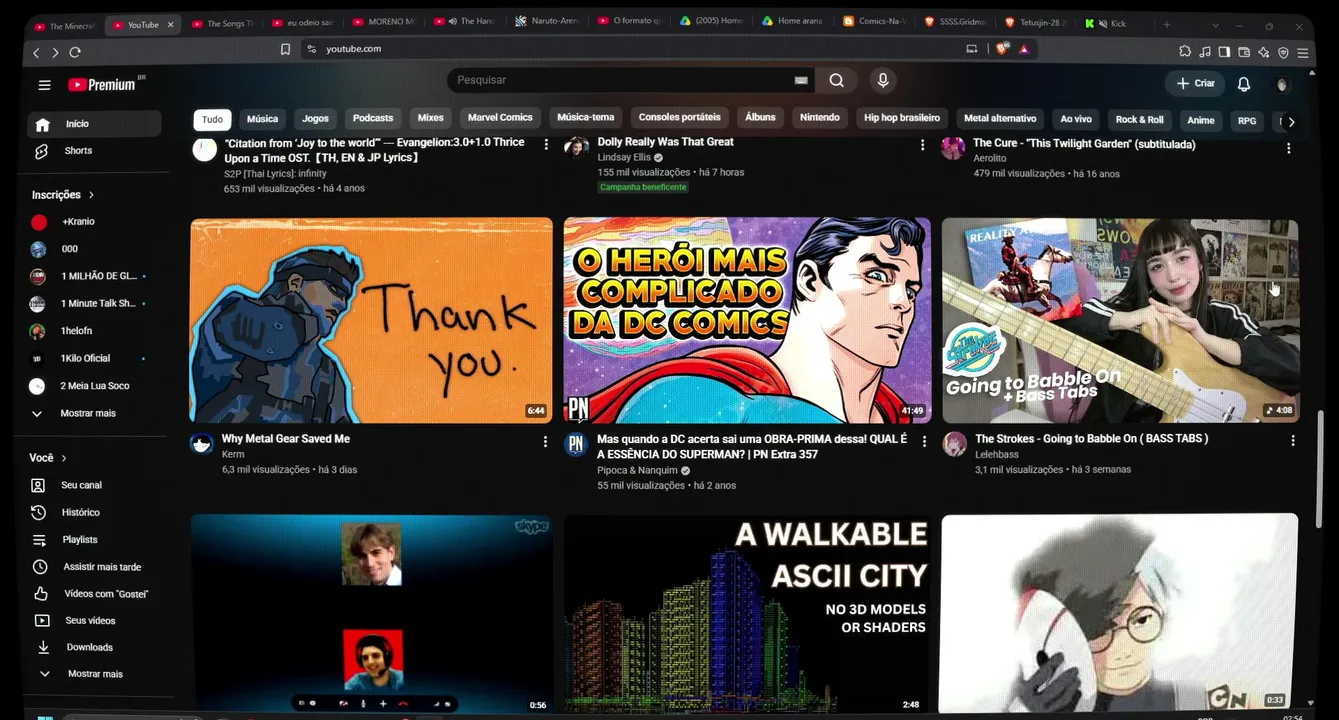Open the YouTube notifications bell
1339x720 pixels.
coord(1244,84)
